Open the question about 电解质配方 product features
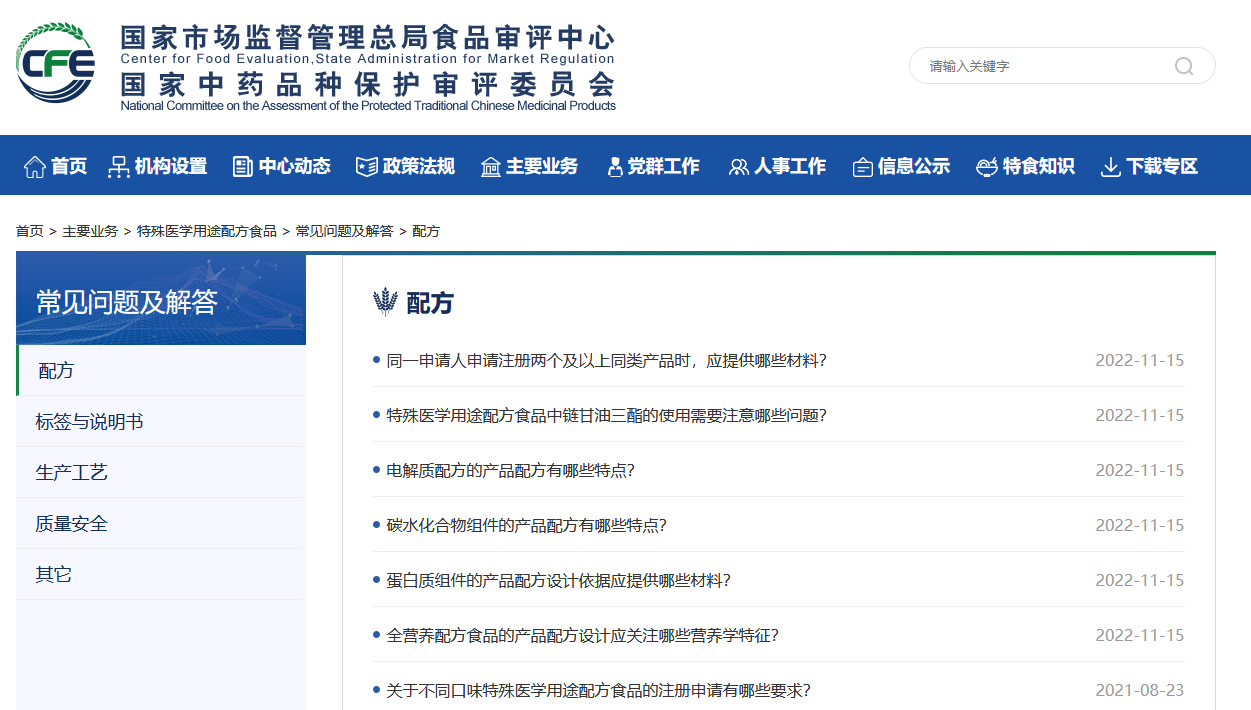1251x710 pixels. point(510,470)
